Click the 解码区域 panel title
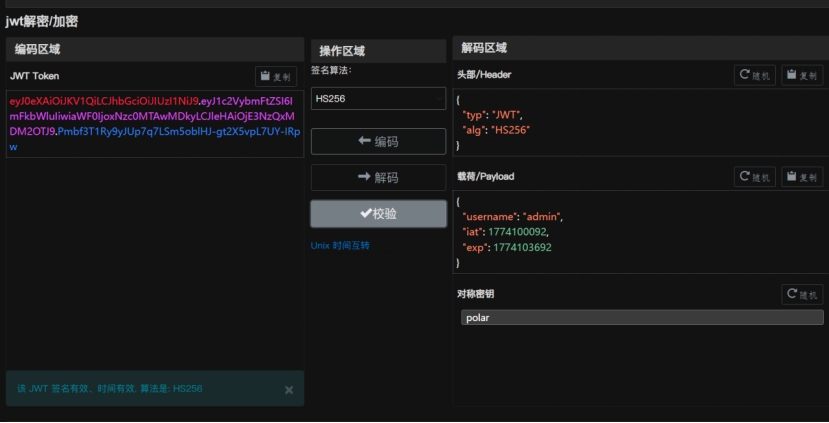The width and height of the screenshot is (829, 423). (484, 48)
